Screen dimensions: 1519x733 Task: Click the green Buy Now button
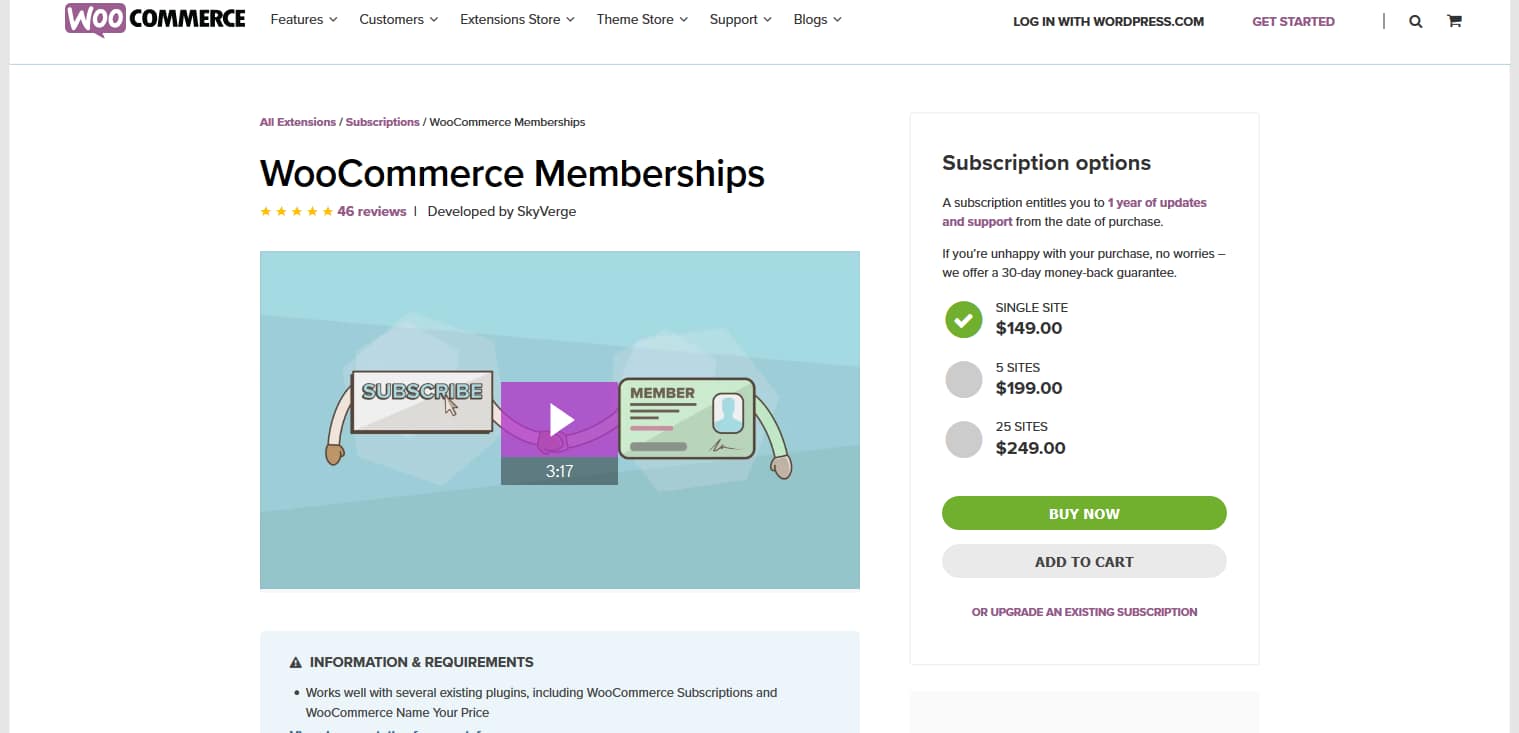click(1084, 513)
